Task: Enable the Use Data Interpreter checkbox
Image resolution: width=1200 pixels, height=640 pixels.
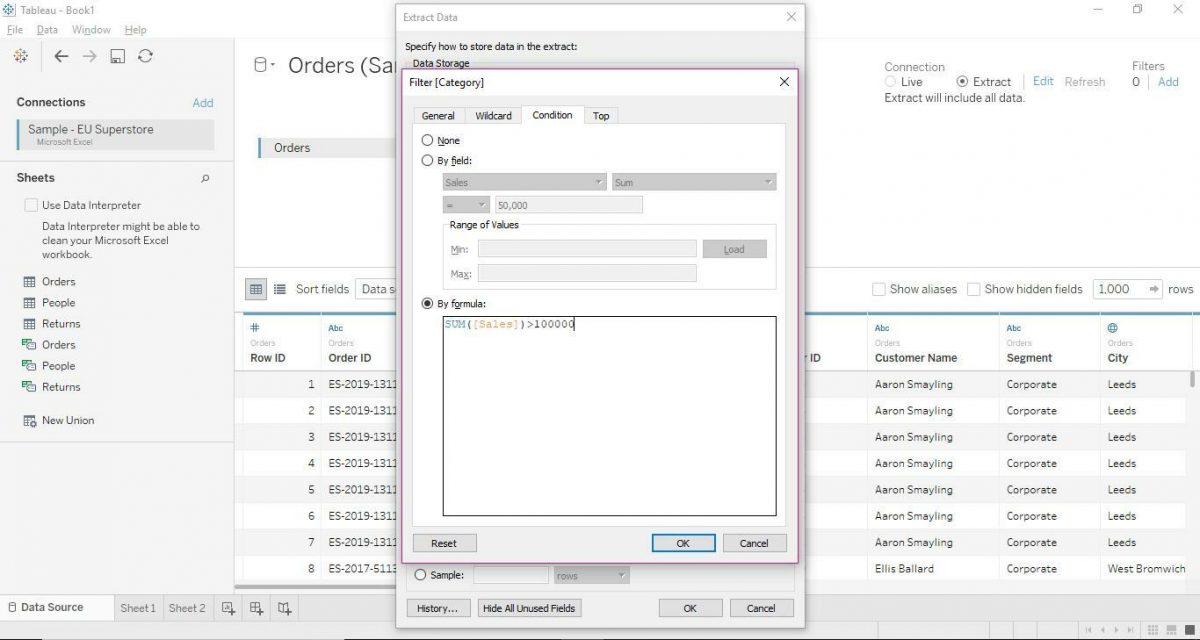Action: [31, 204]
